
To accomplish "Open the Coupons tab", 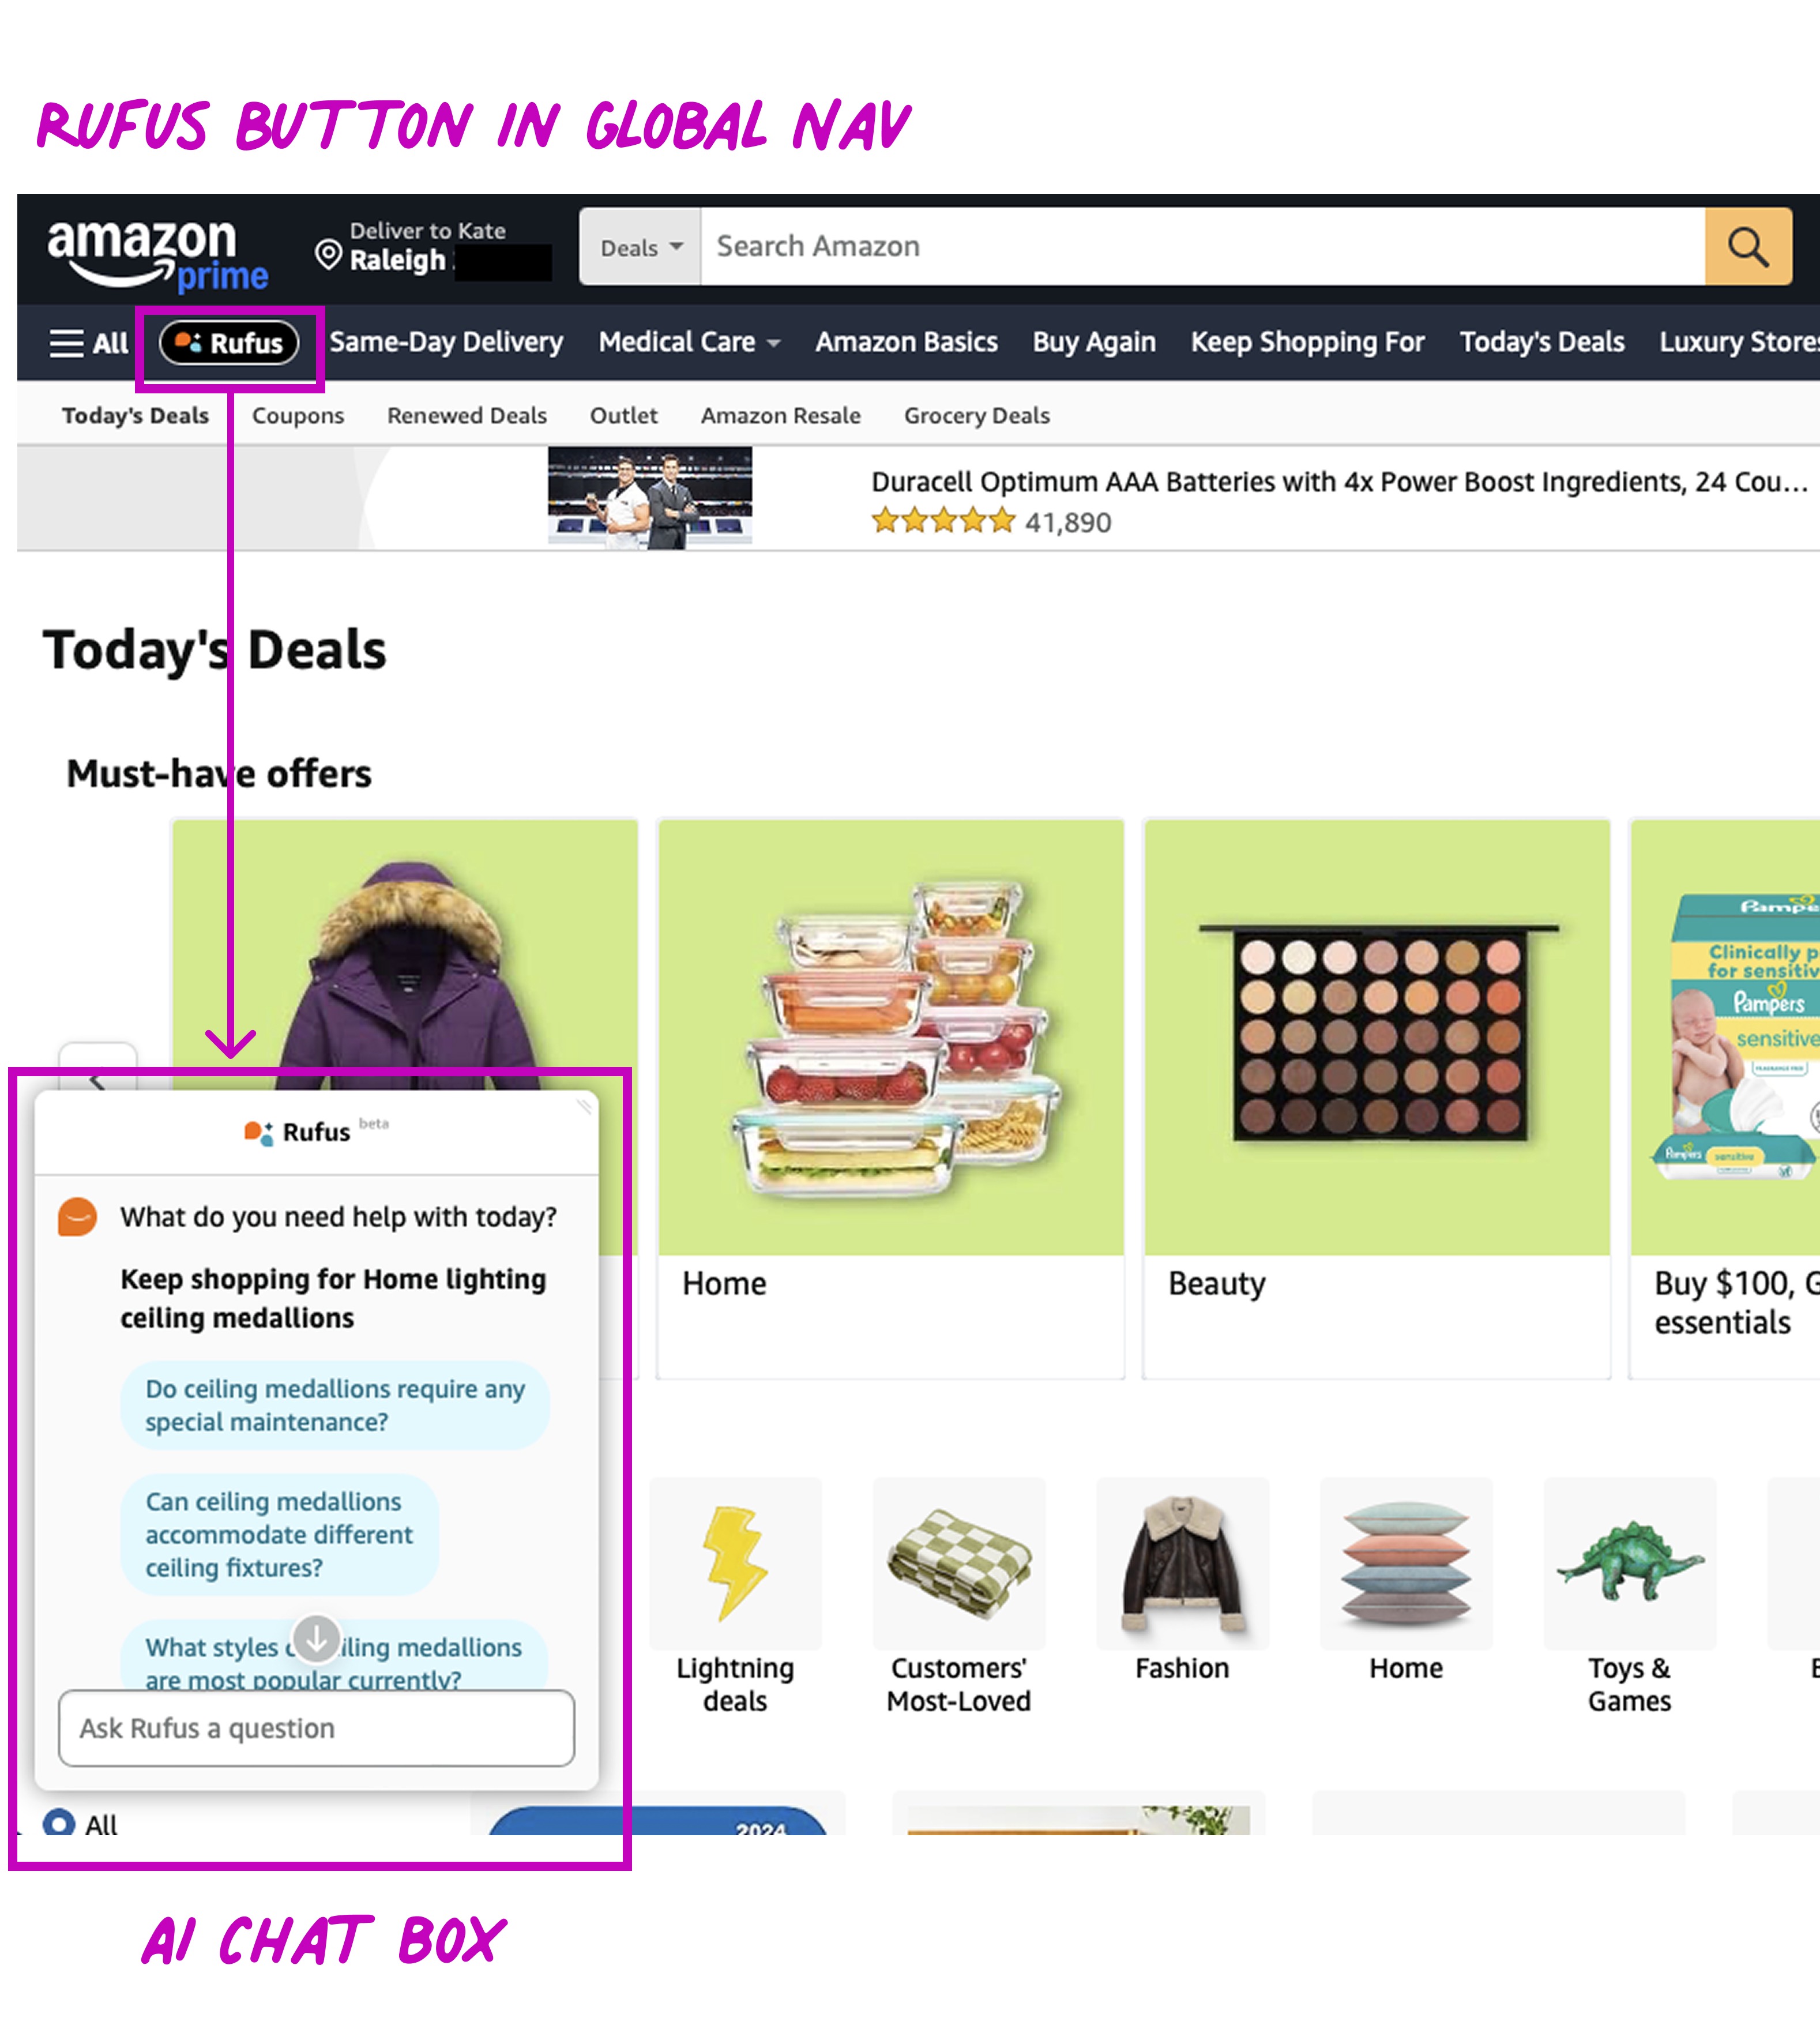I will coord(298,415).
